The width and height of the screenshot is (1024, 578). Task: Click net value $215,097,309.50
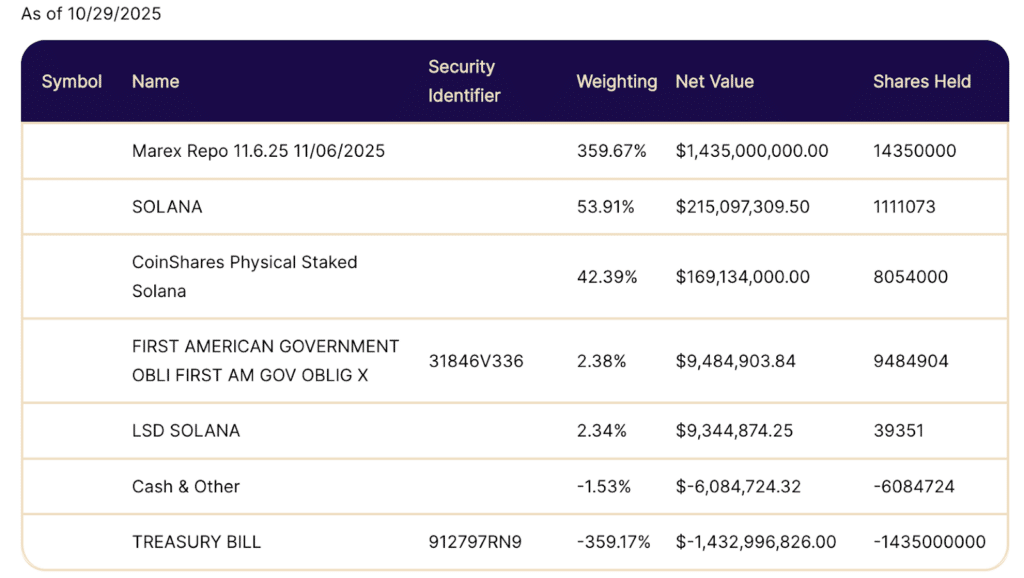tap(742, 207)
